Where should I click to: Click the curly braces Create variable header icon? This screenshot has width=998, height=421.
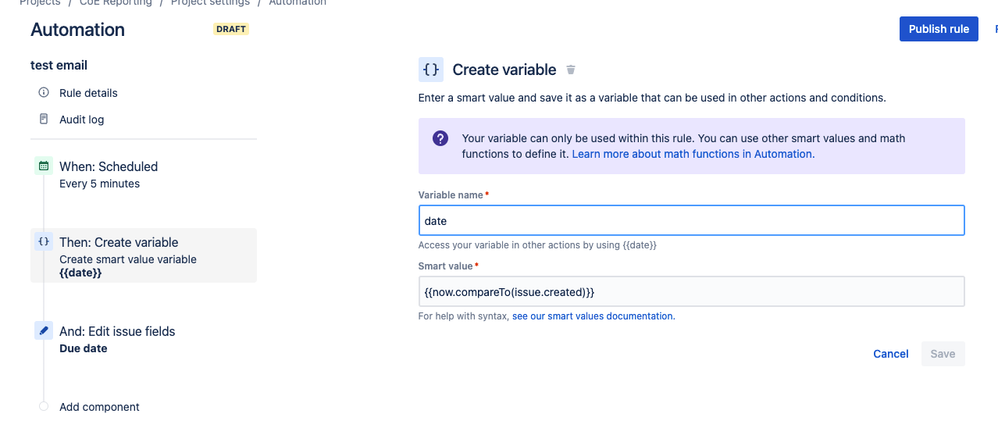(x=431, y=69)
